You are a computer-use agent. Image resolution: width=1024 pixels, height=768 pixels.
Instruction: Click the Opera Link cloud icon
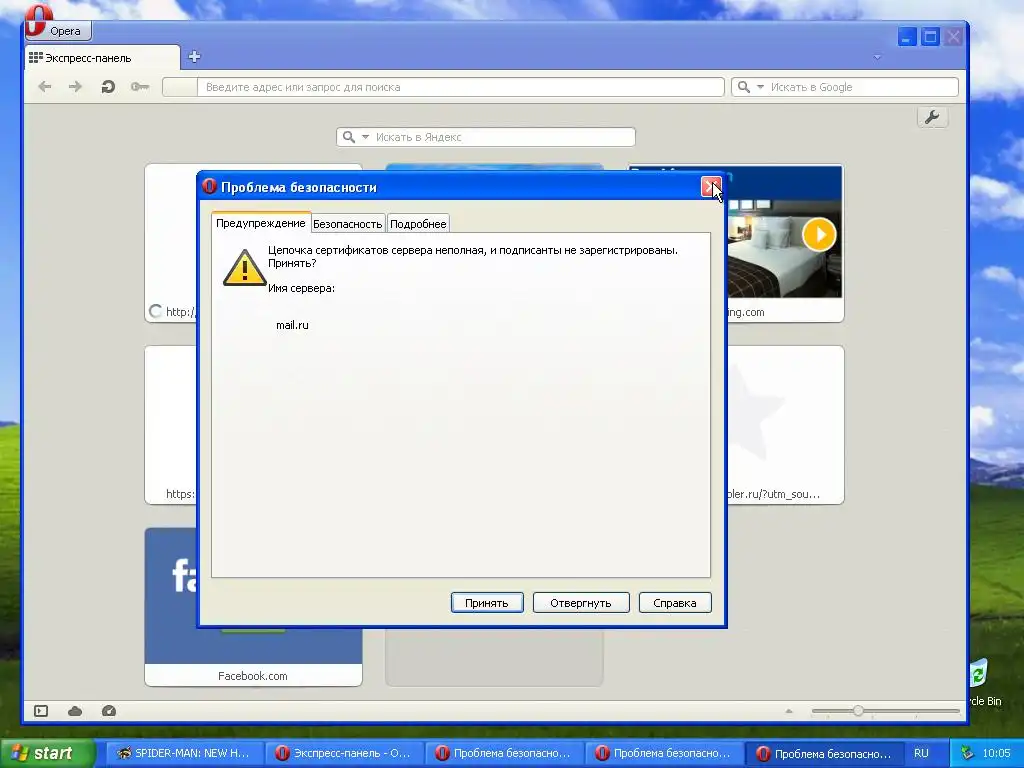pos(75,711)
